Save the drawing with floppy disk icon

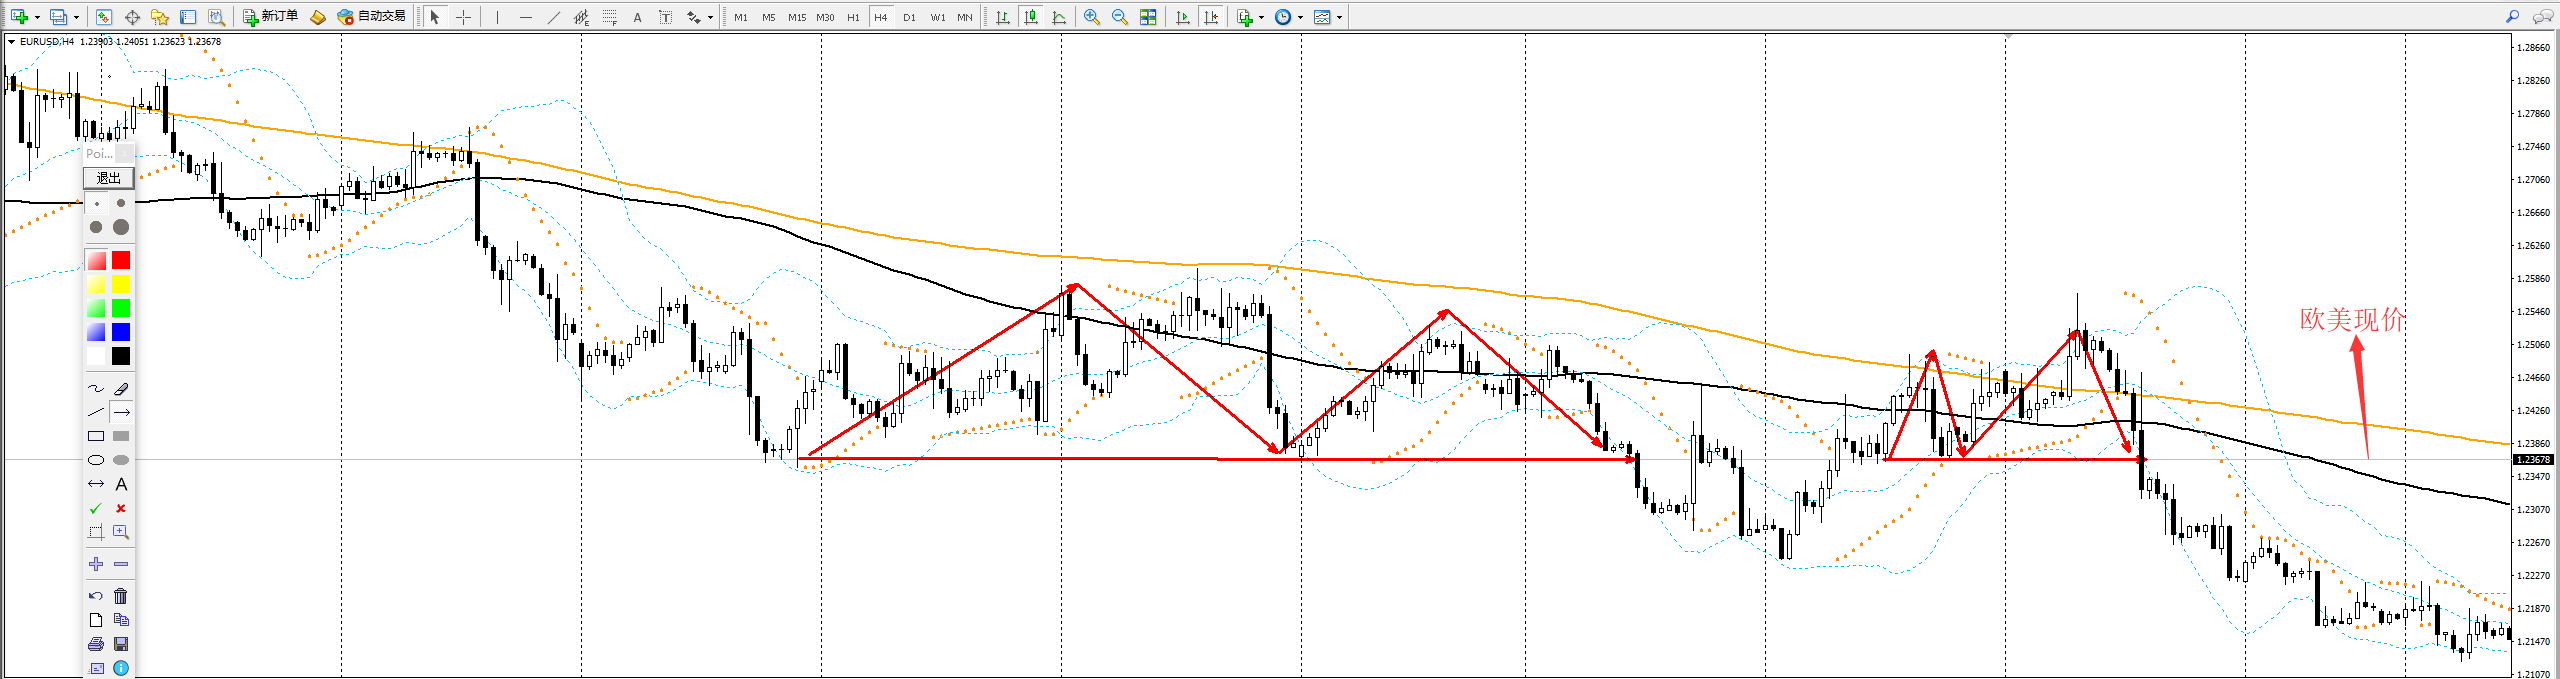[121, 644]
